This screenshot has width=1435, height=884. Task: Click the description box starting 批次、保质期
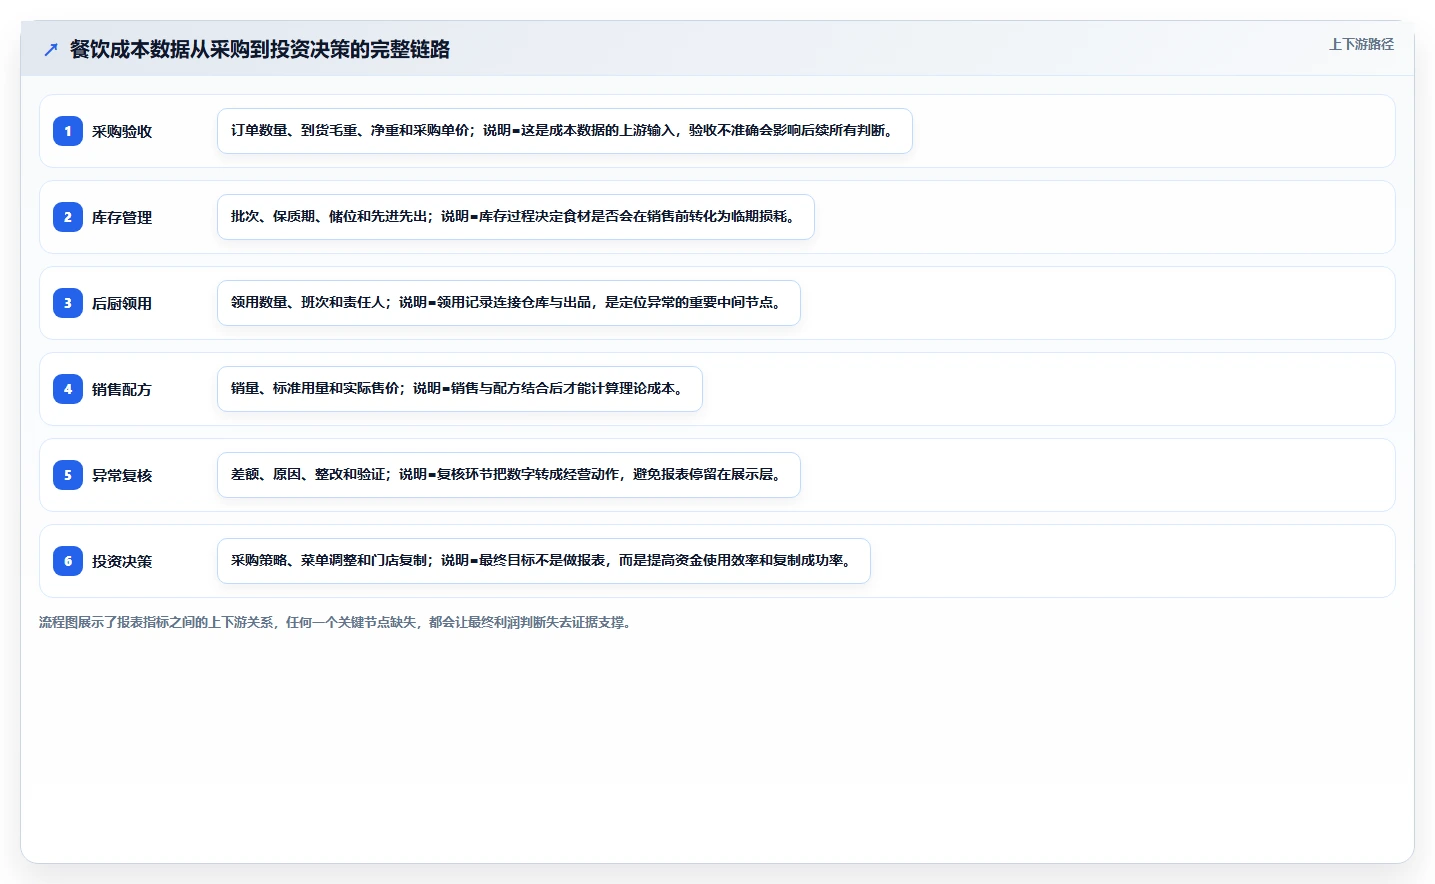point(516,217)
